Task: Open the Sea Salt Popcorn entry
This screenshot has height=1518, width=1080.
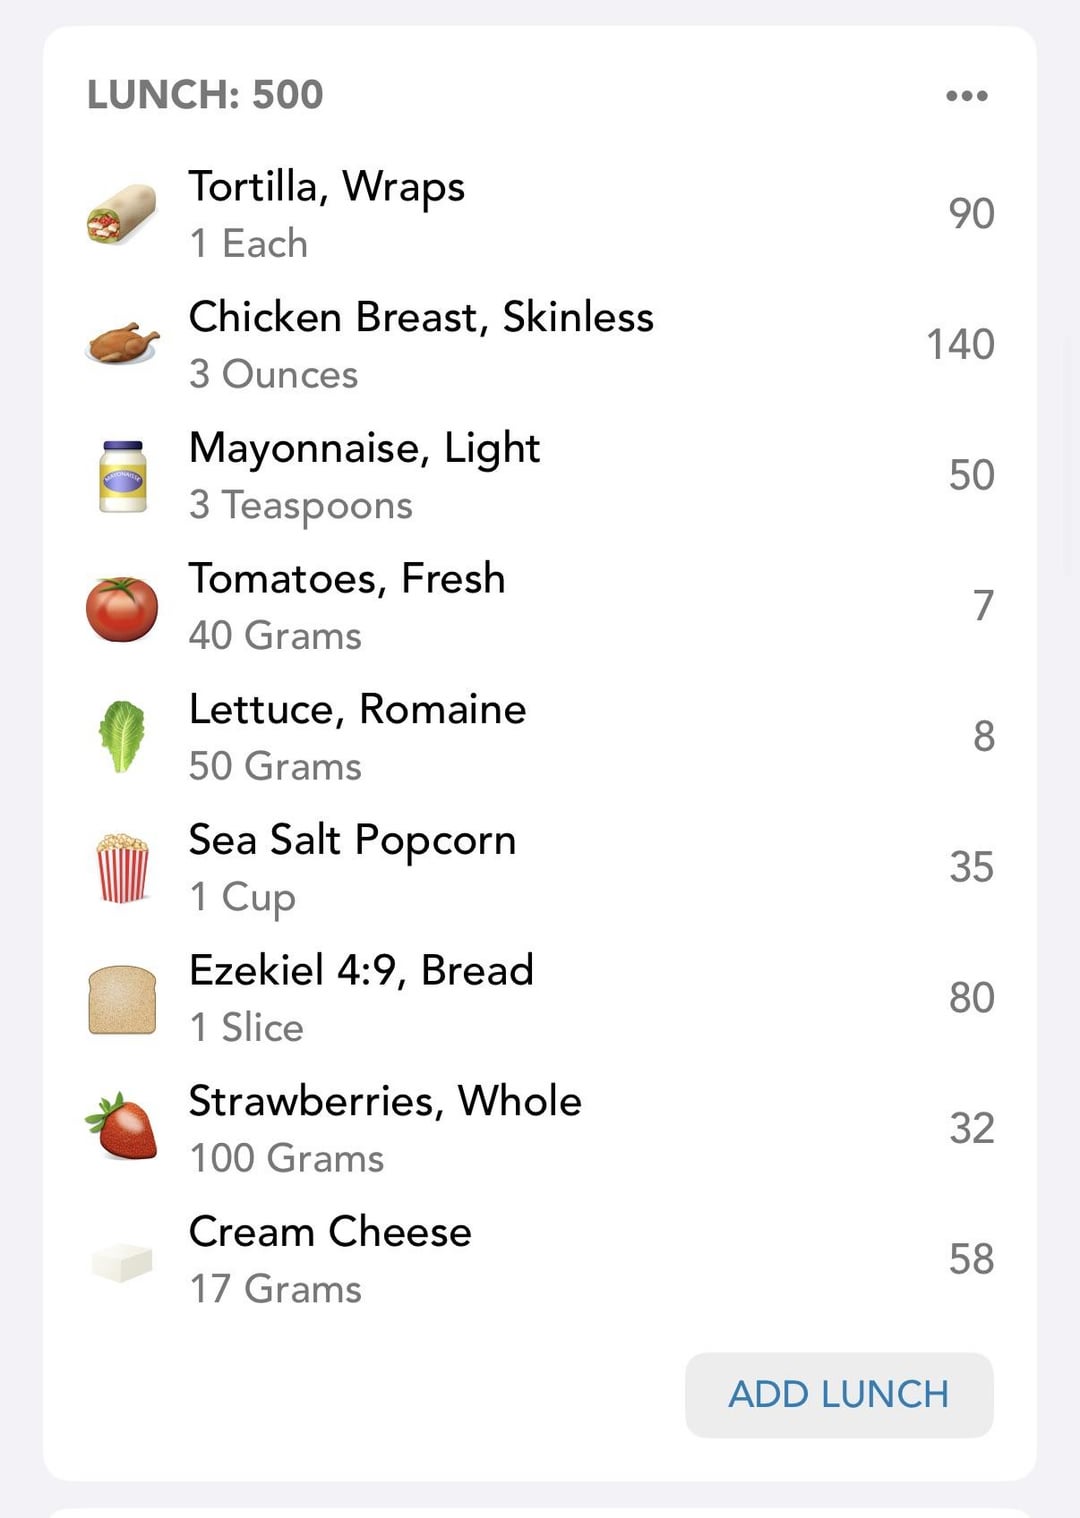Action: tap(540, 868)
